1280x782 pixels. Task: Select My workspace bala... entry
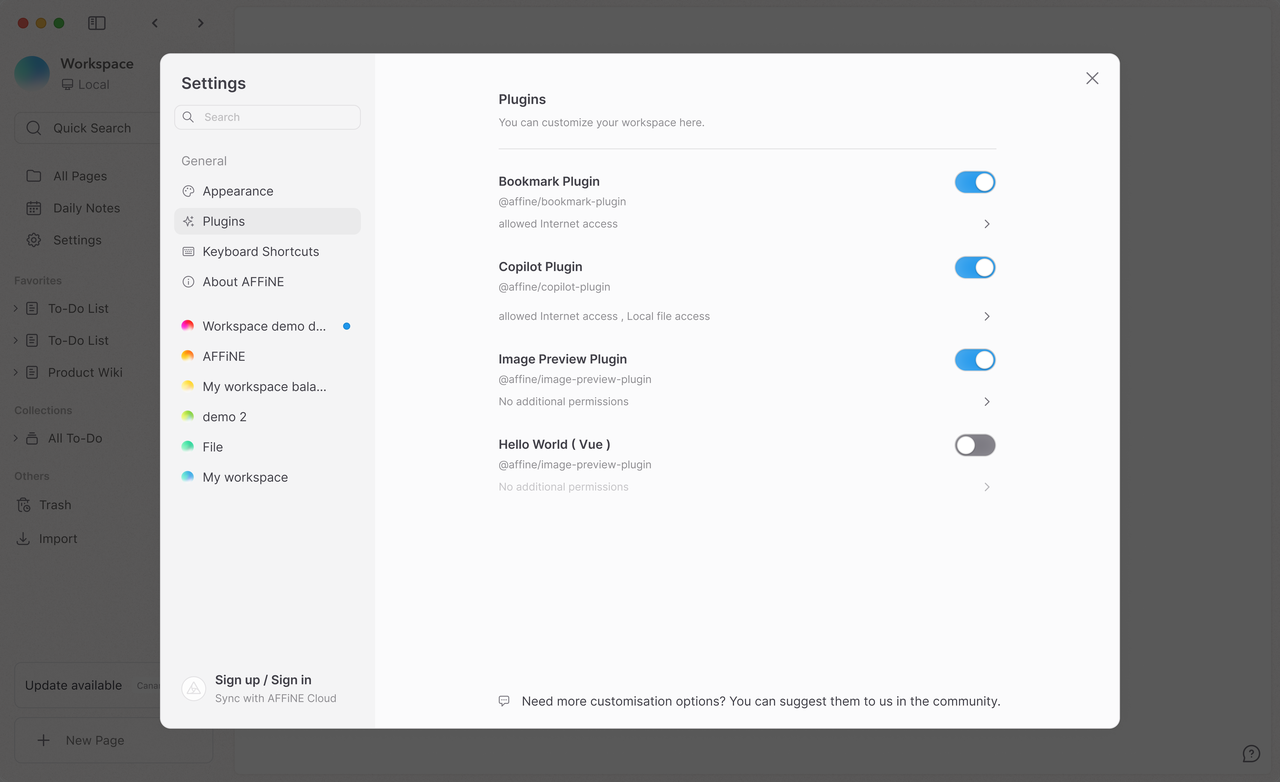[267, 386]
